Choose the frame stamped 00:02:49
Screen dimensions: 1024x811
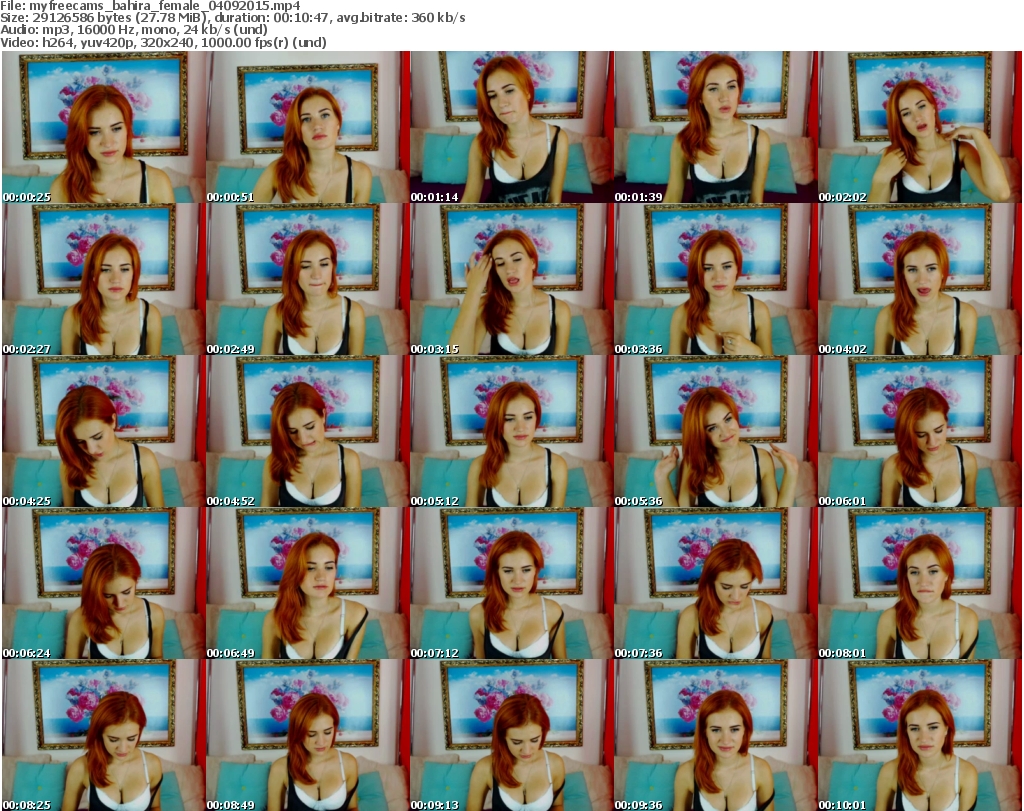[308, 279]
